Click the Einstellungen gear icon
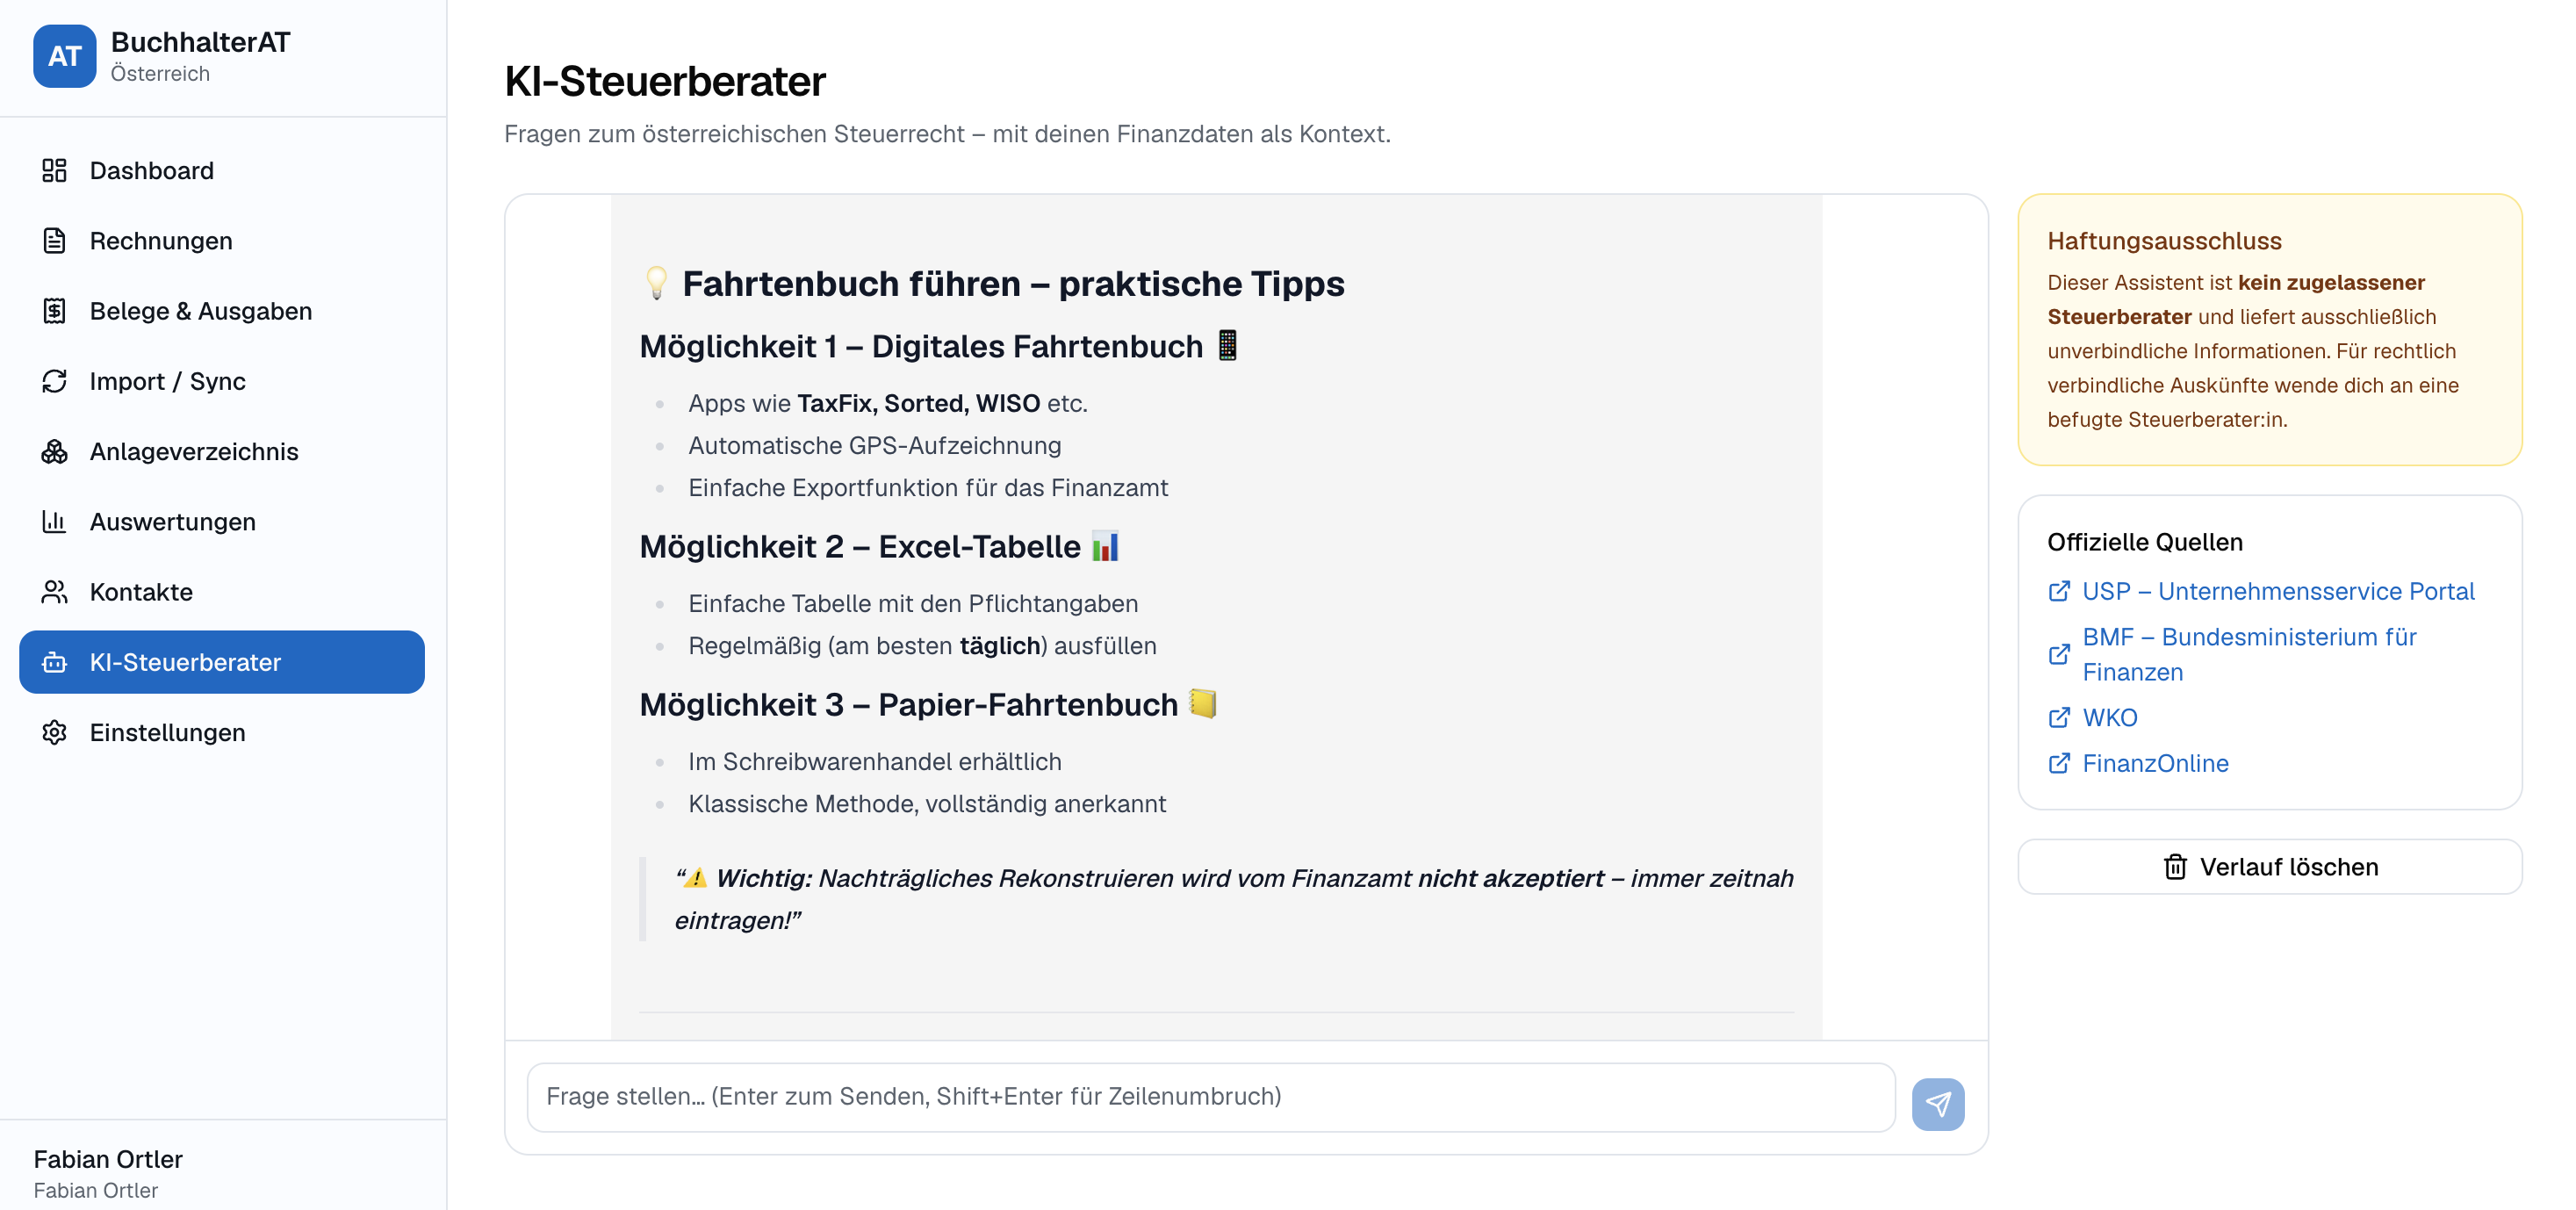 (54, 732)
